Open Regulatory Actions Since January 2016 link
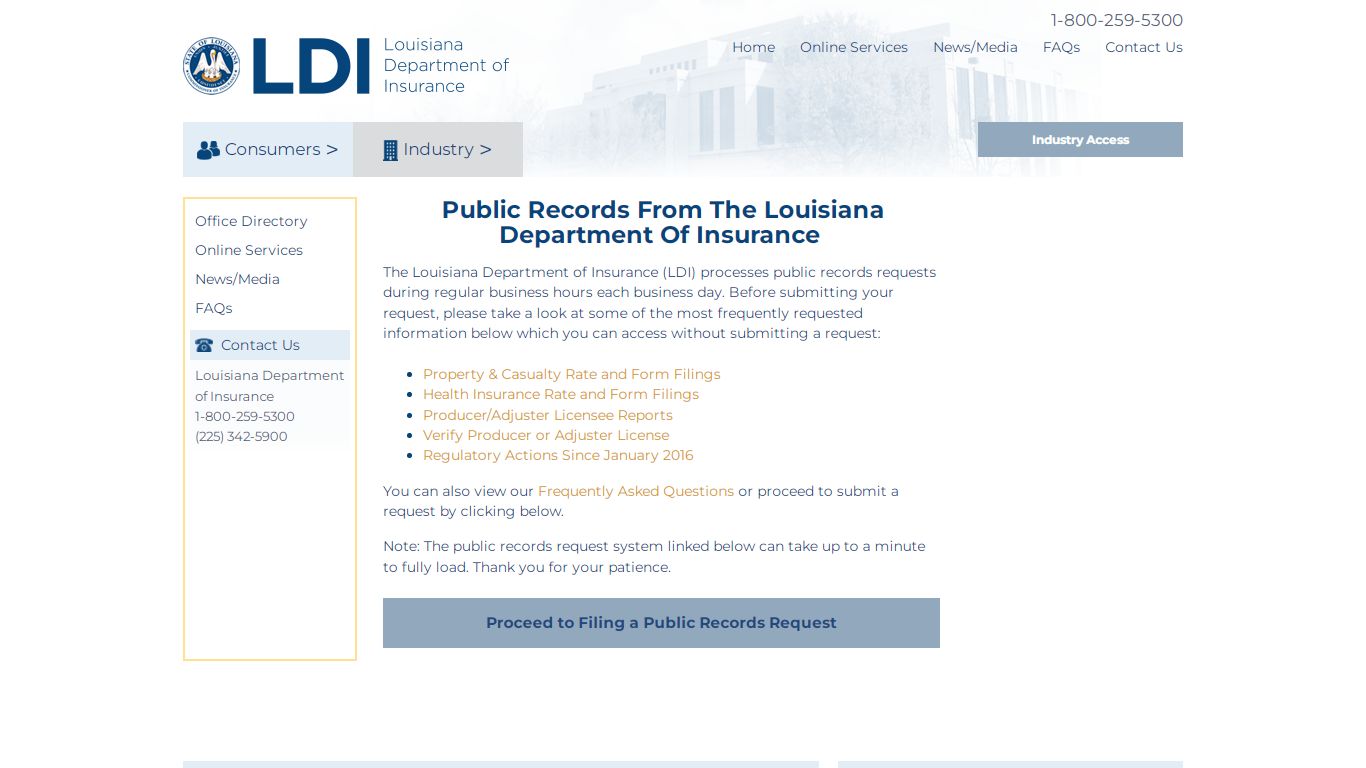This screenshot has height=768, width=1366. coord(558,455)
